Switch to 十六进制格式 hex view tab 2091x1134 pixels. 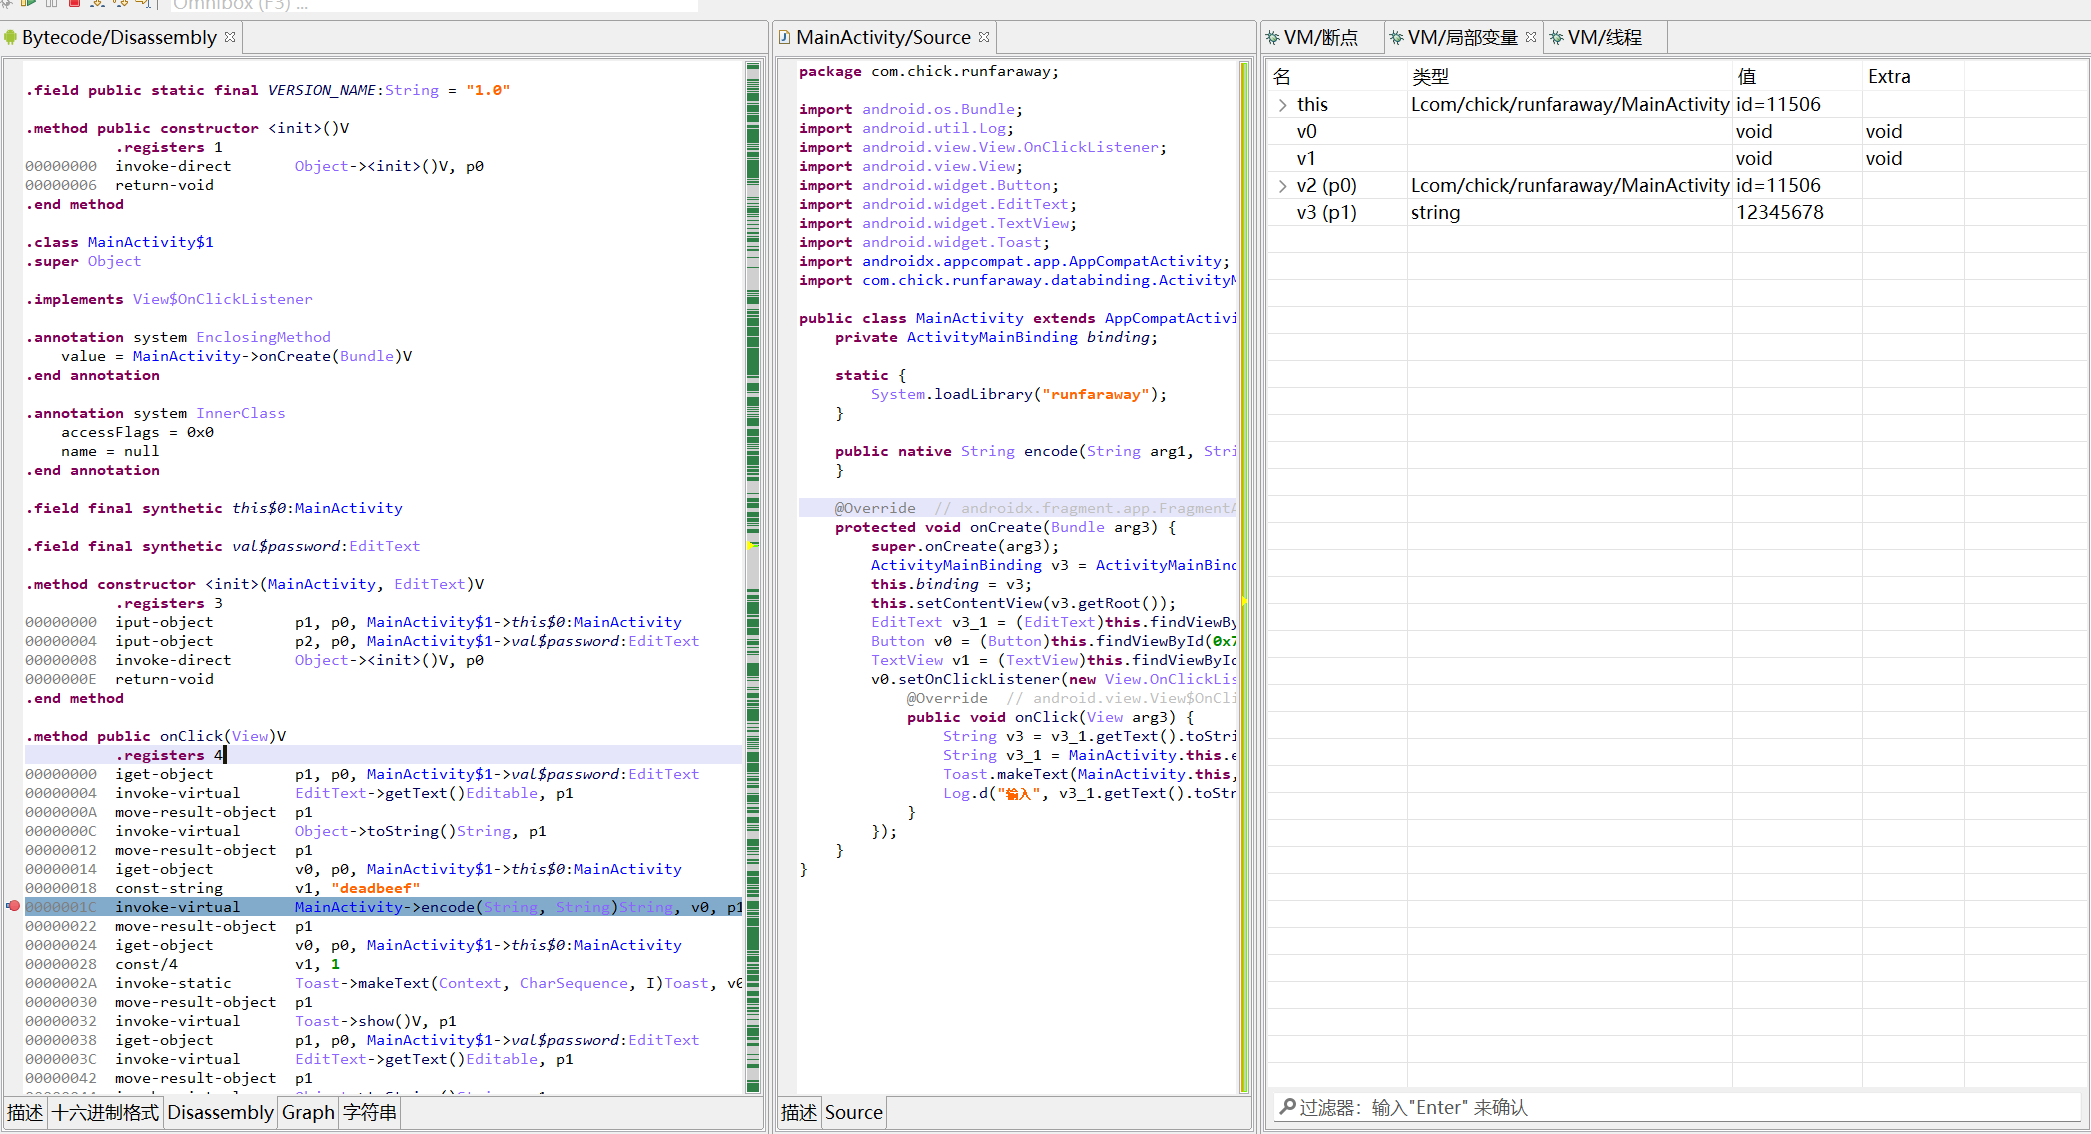coord(105,1112)
